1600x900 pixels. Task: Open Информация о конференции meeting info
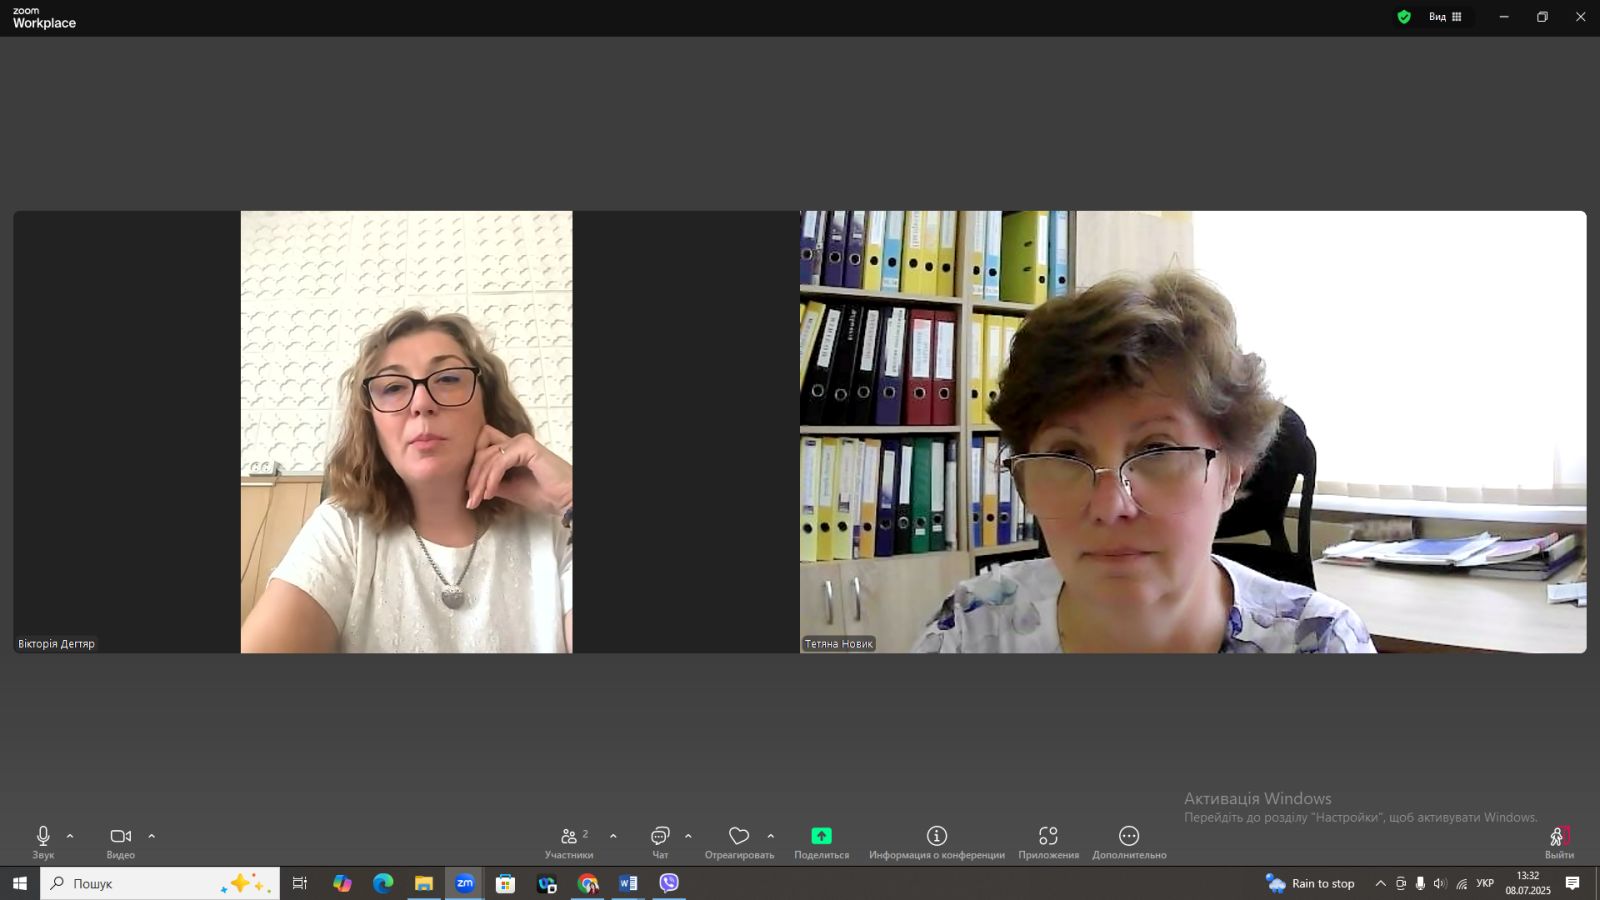tap(936, 840)
